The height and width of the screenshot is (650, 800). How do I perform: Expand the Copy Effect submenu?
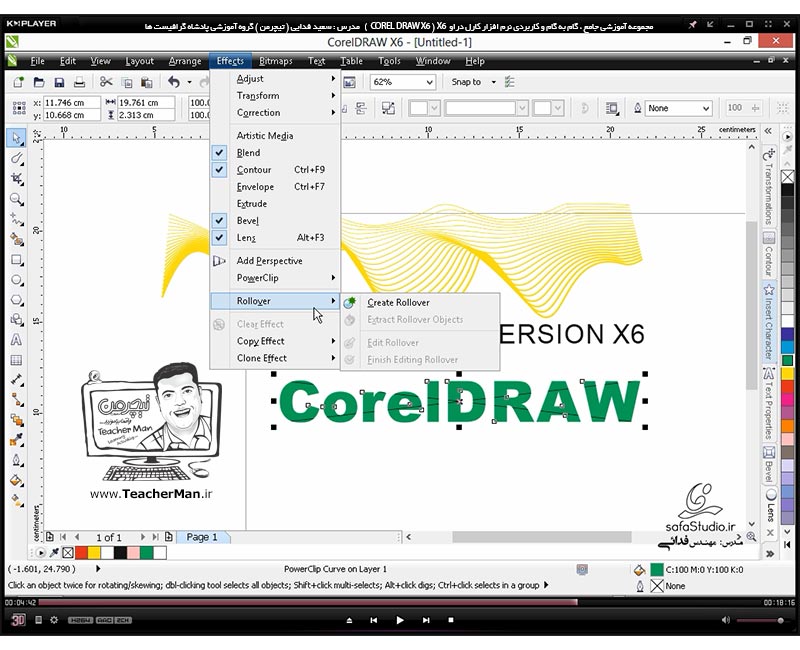(276, 341)
